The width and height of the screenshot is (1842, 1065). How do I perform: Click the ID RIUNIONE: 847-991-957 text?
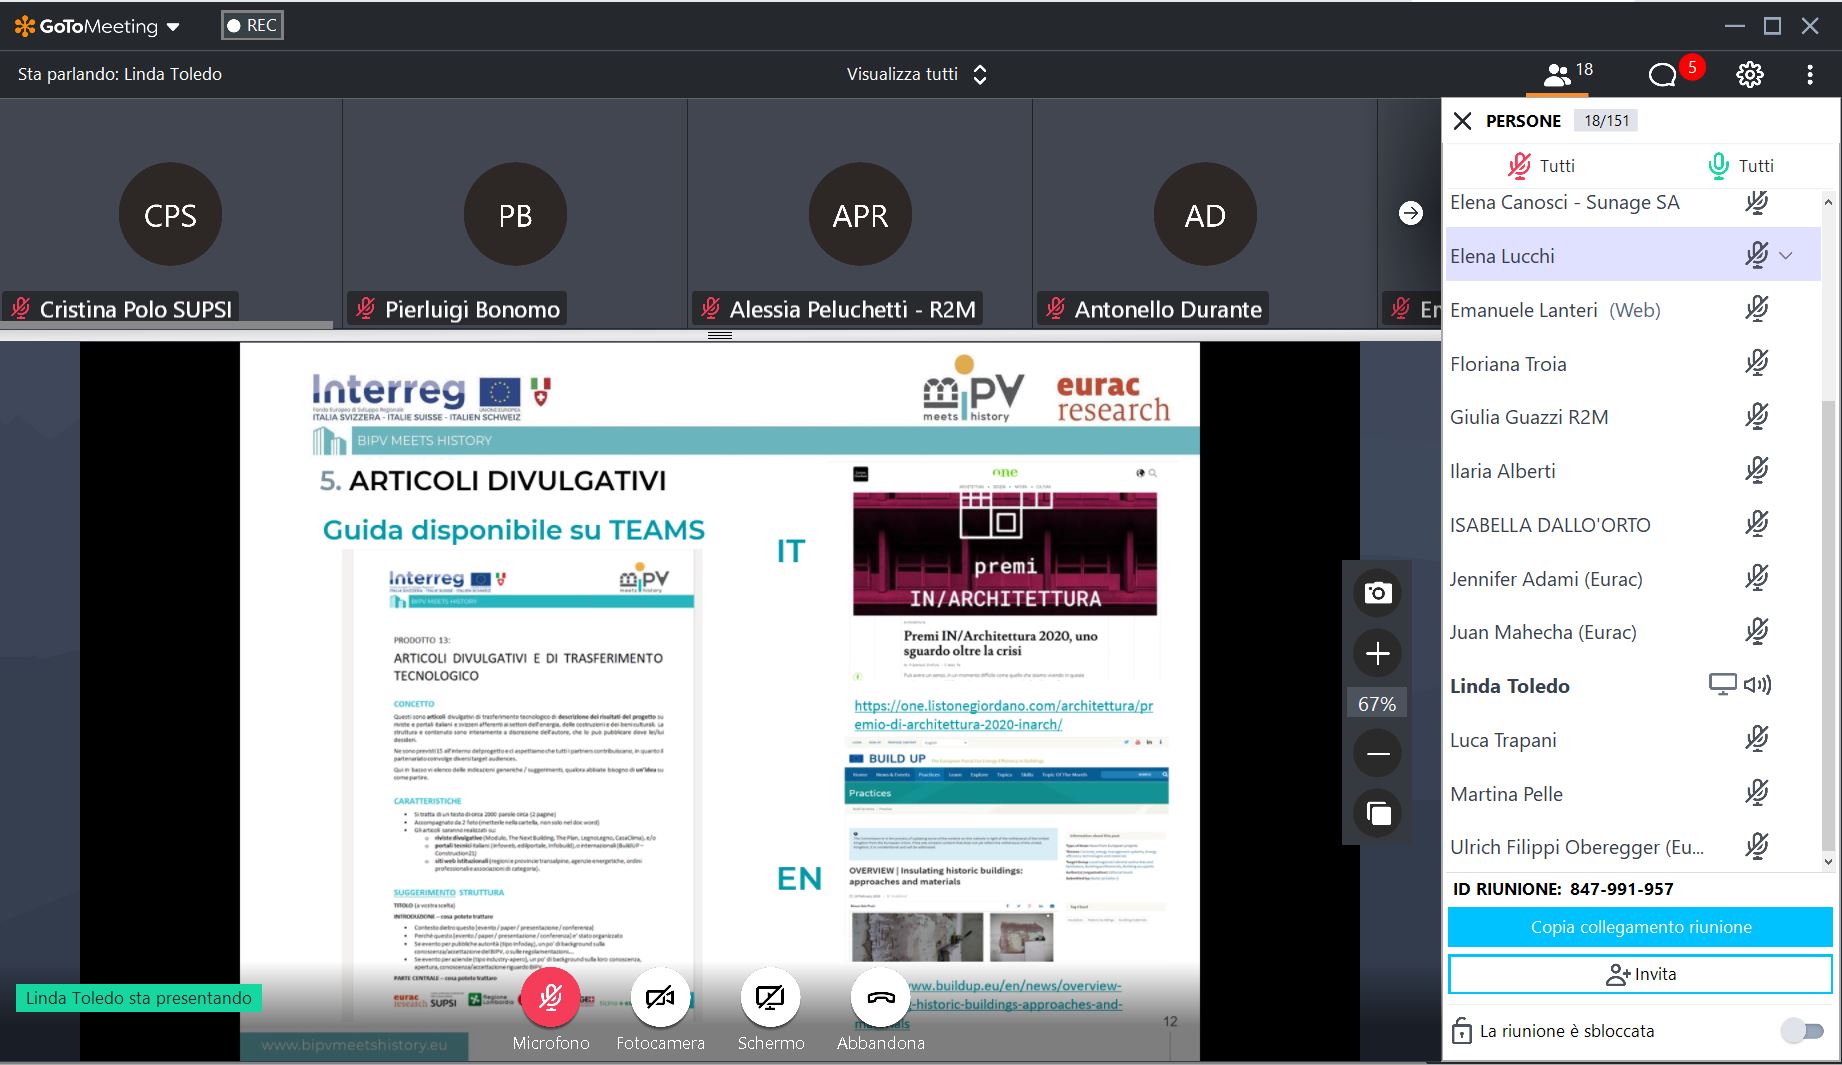tap(1563, 889)
